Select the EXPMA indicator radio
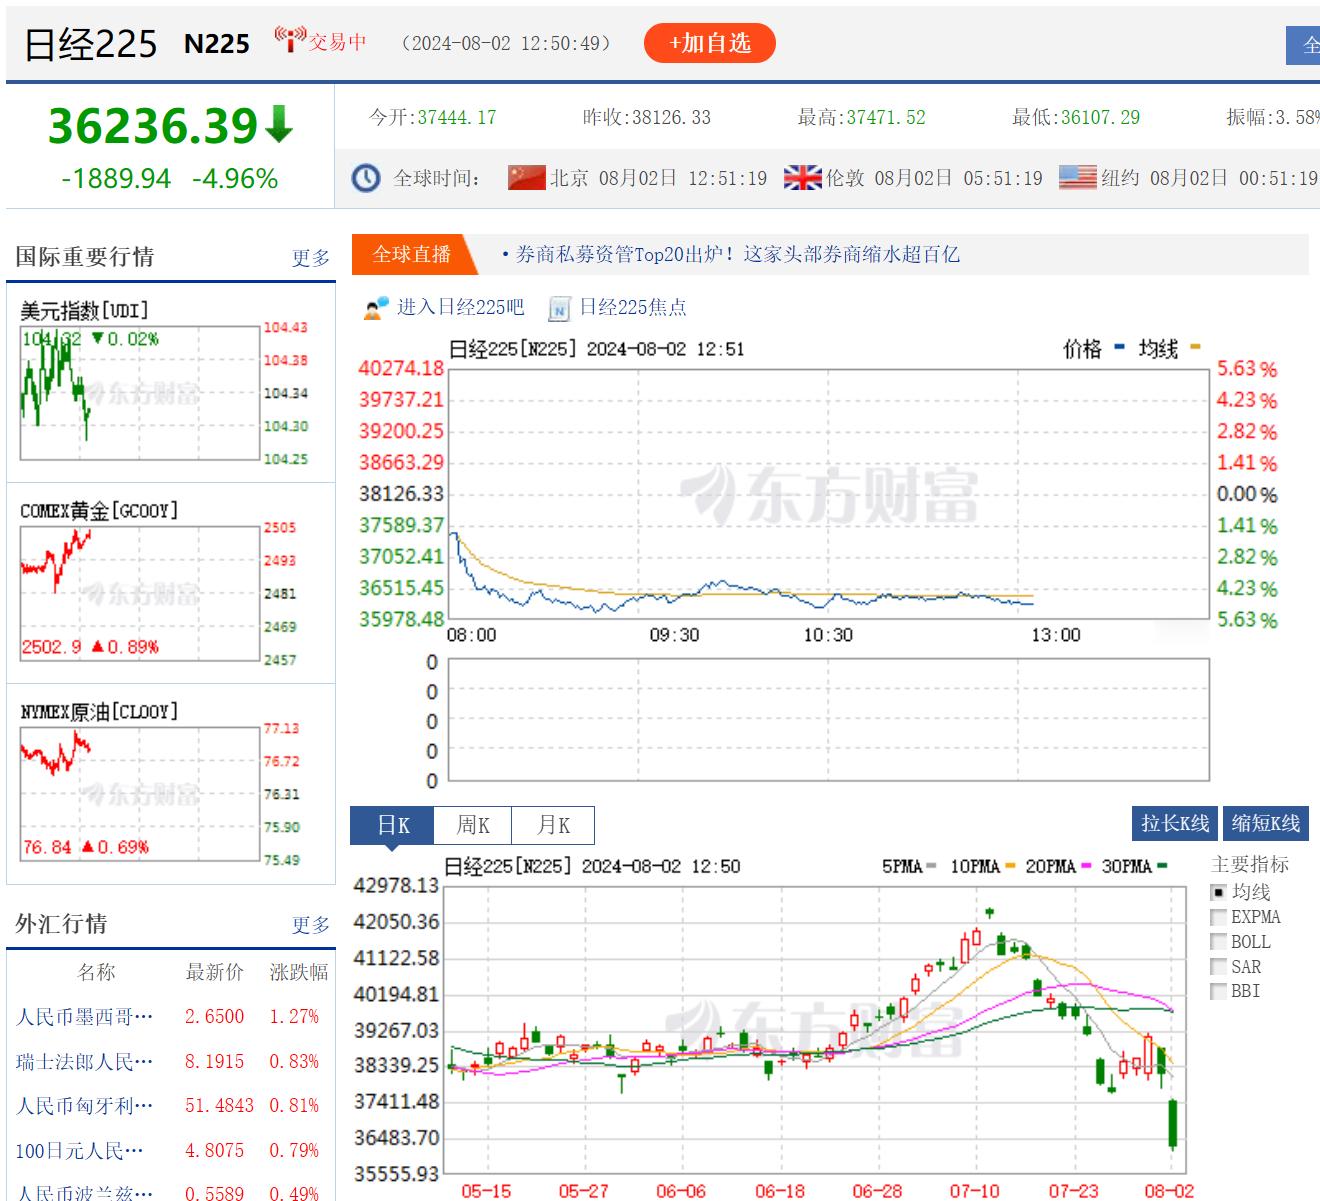Screen dimensions: 1320x1201 1218,917
